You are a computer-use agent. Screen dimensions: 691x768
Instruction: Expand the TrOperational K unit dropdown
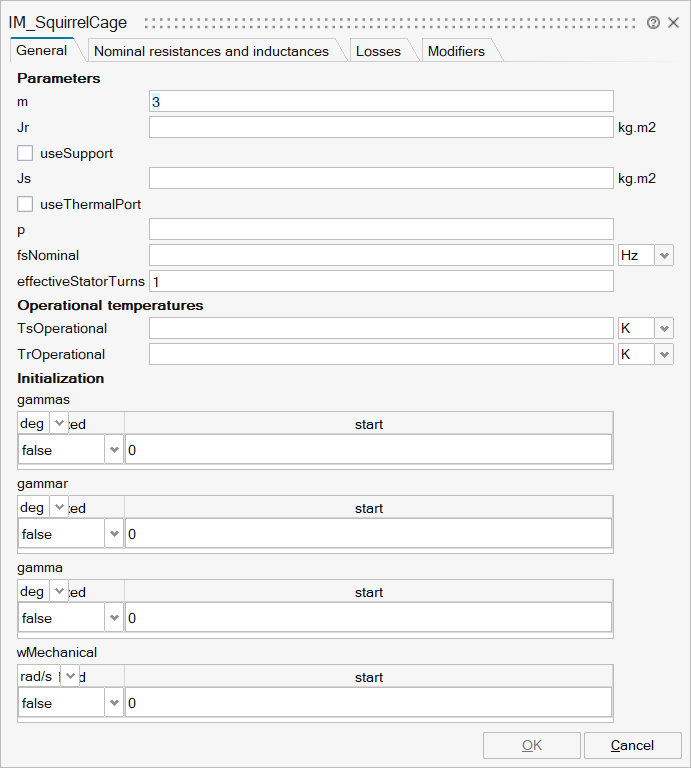pos(664,354)
